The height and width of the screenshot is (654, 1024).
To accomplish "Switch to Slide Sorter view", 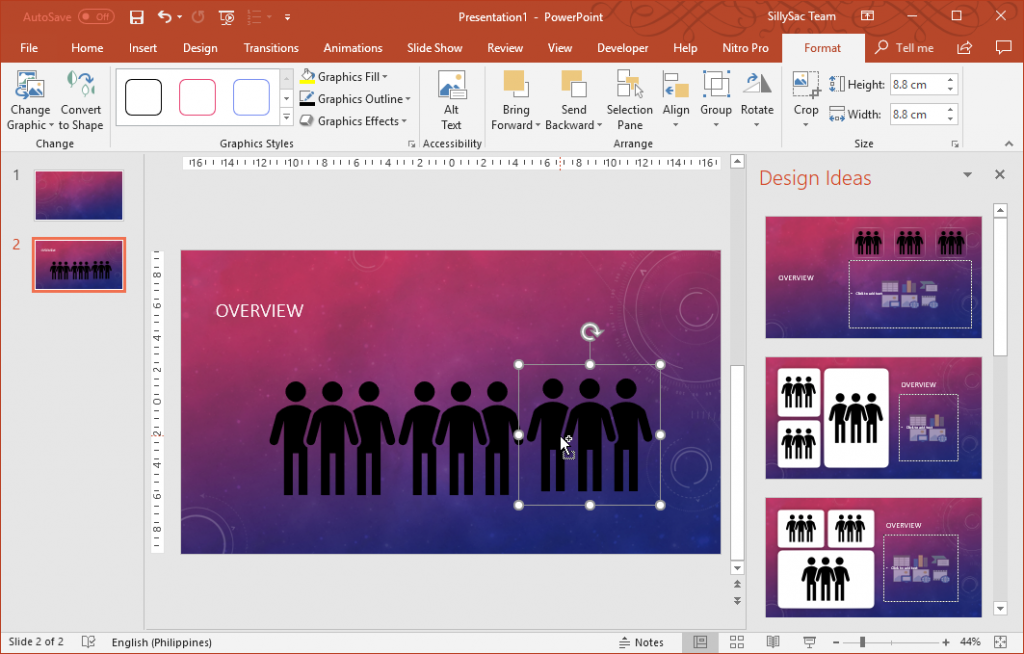I will (736, 642).
